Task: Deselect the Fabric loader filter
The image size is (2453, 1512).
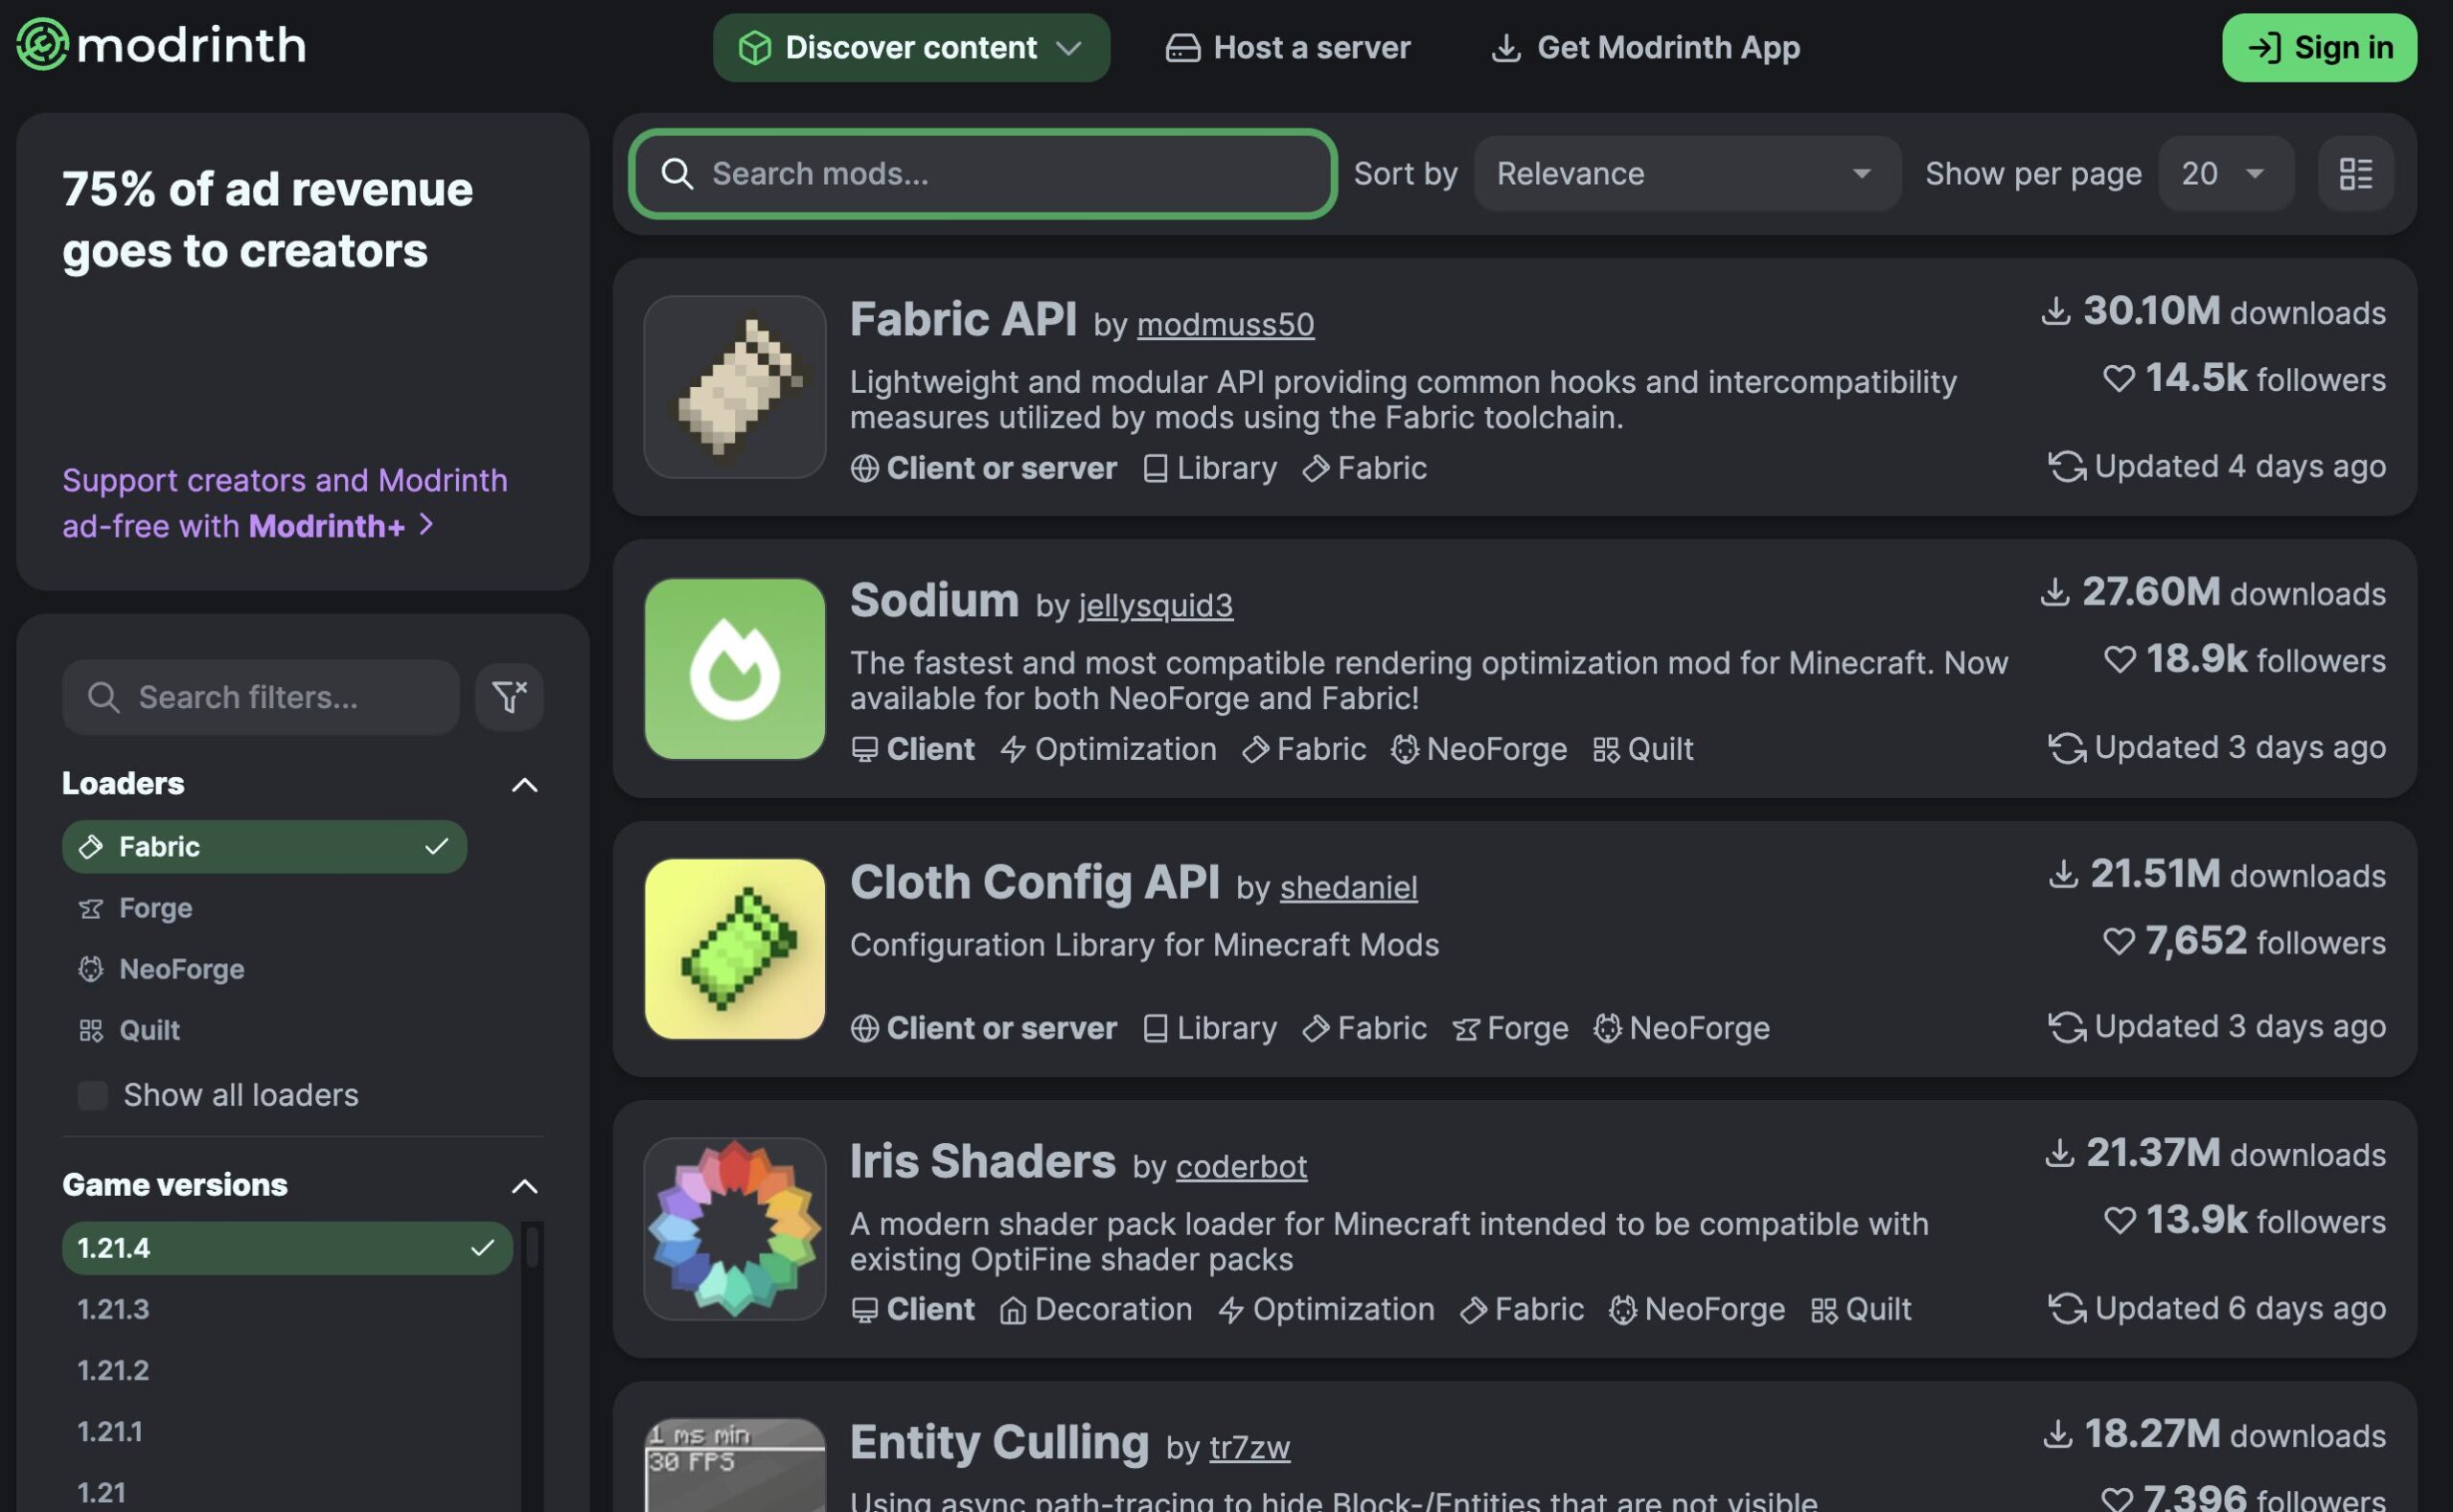Action: click(264, 847)
